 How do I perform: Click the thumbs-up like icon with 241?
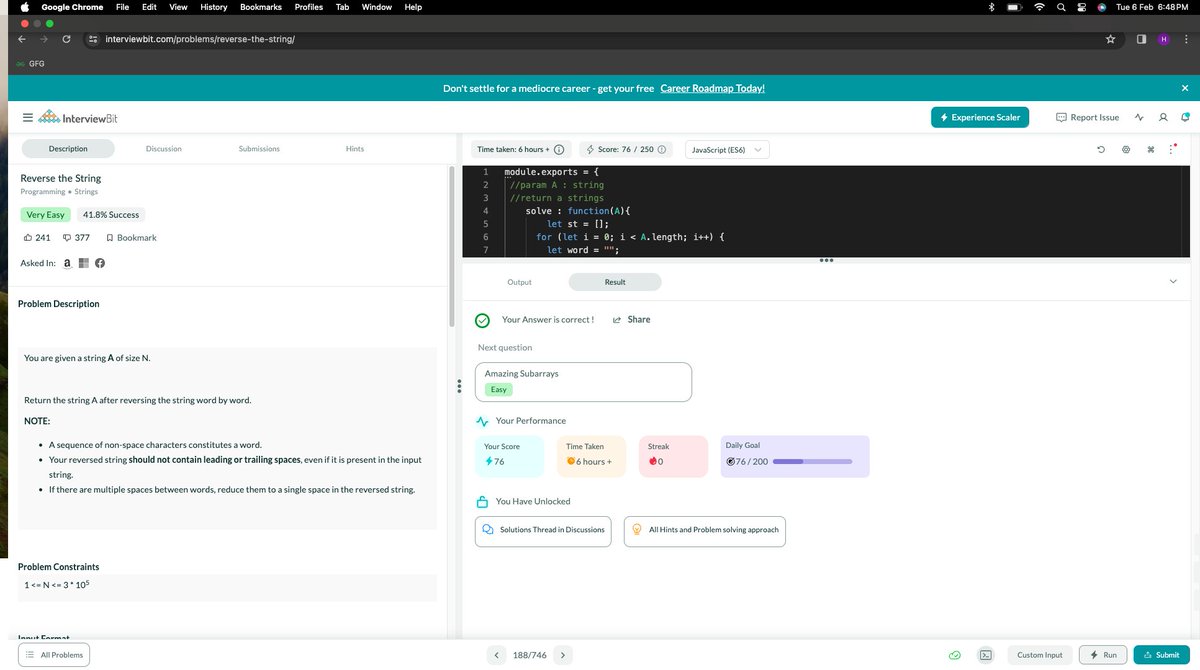click(27, 238)
